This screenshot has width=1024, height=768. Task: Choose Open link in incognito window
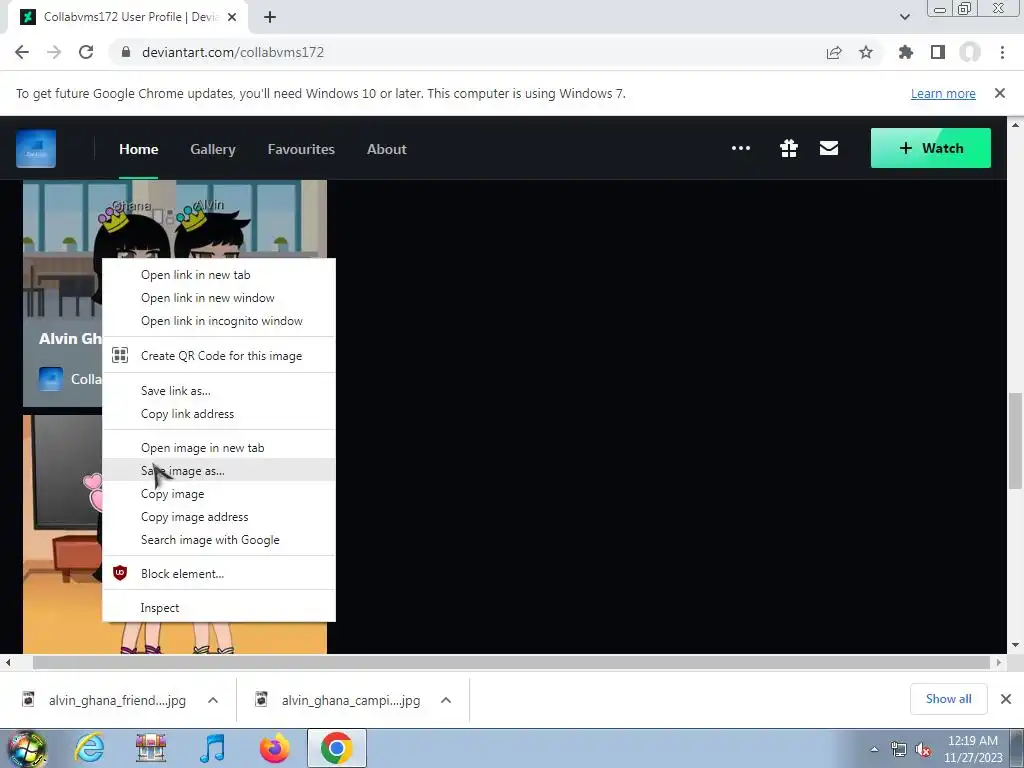219,321
